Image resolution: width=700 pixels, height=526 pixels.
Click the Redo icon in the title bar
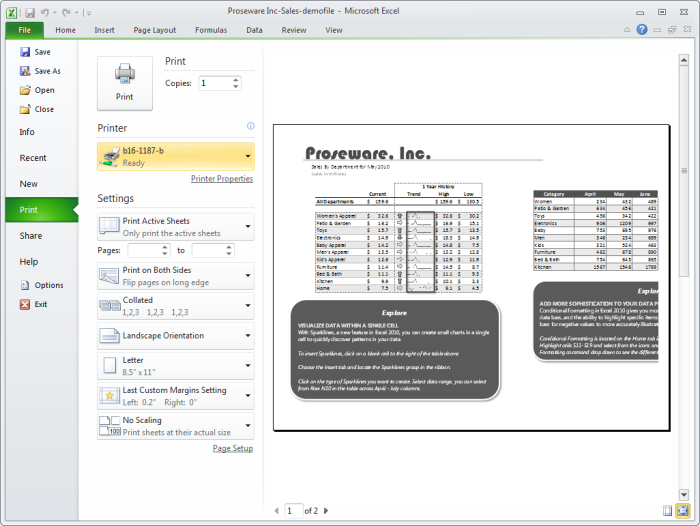pyautogui.click(x=66, y=13)
